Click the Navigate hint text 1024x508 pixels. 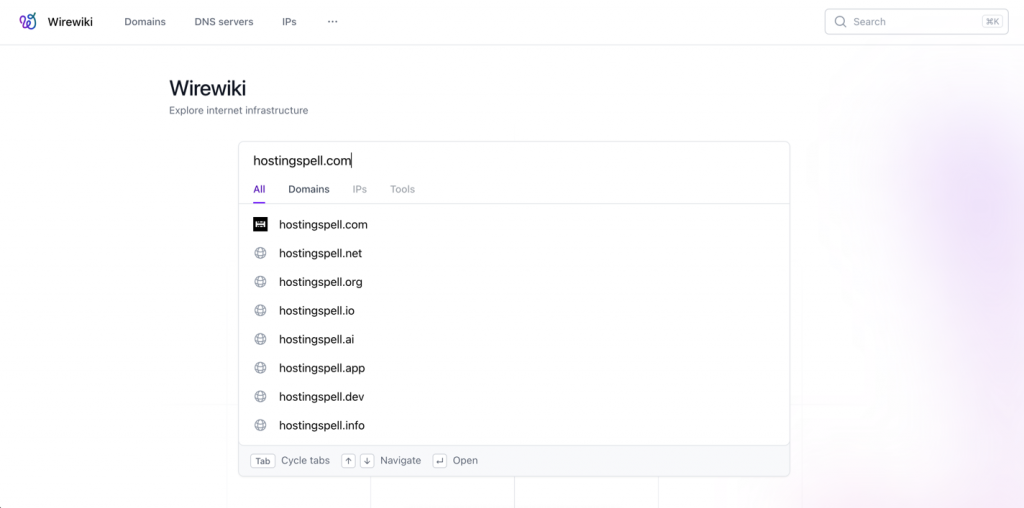(401, 460)
